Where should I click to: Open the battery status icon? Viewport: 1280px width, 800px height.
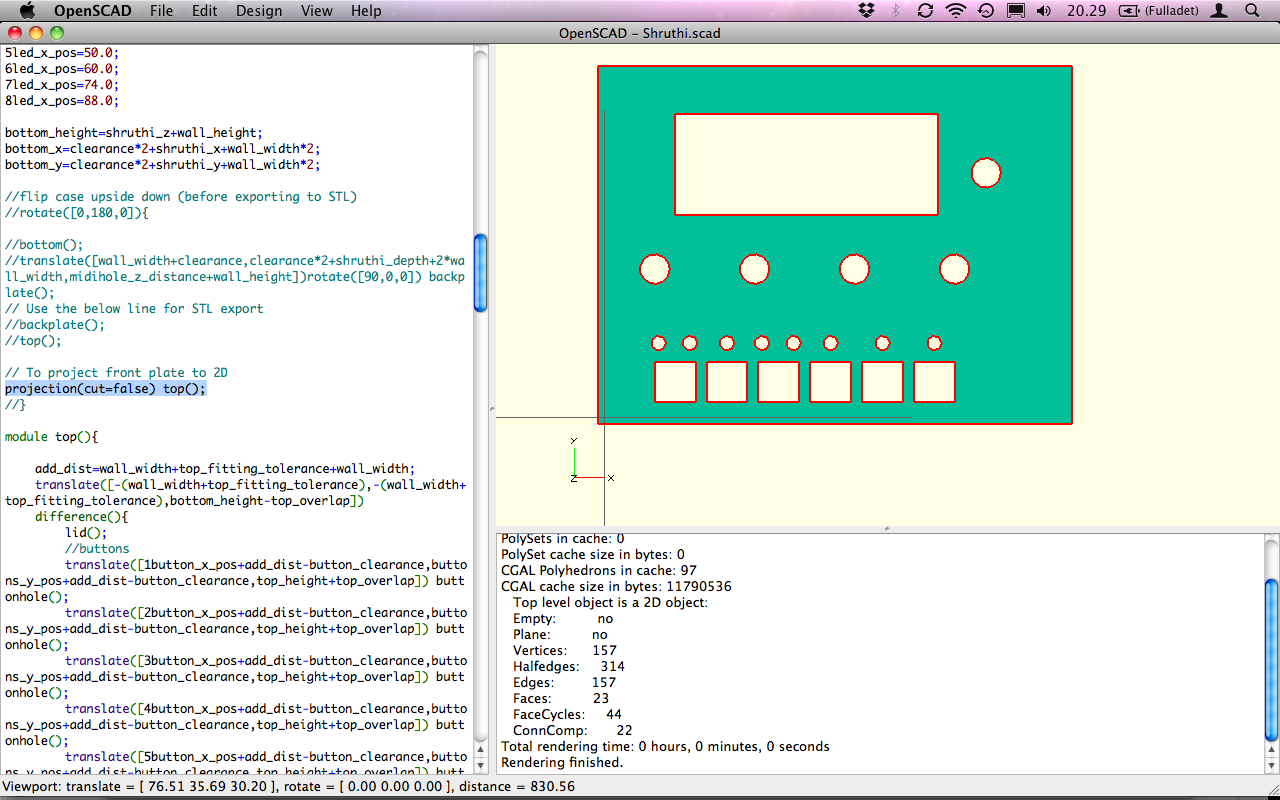coord(1129,11)
